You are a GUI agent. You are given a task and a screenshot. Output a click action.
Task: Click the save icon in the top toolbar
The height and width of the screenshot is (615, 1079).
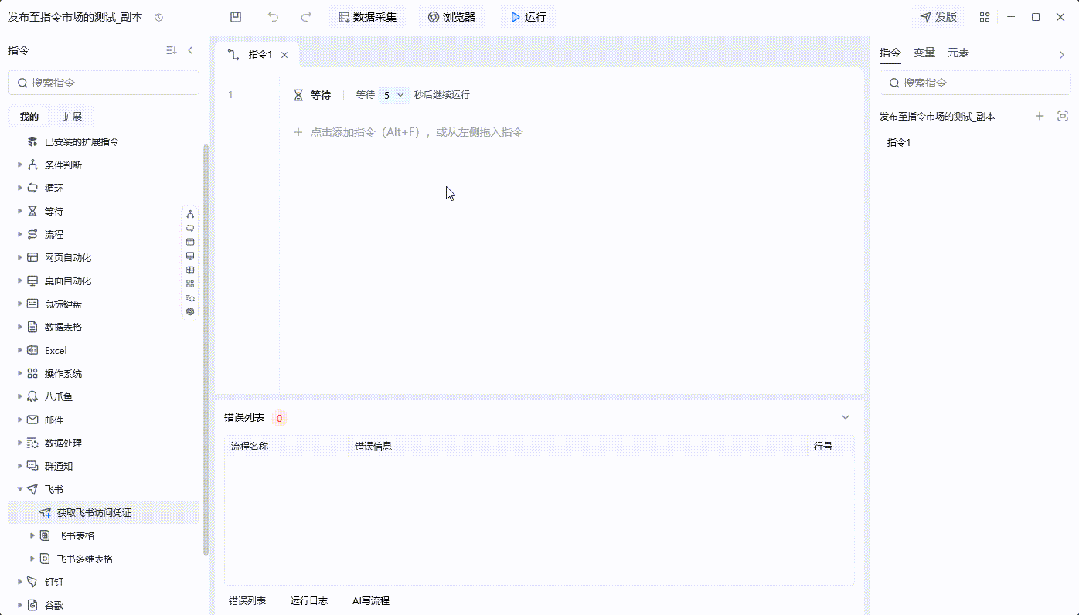click(x=234, y=16)
